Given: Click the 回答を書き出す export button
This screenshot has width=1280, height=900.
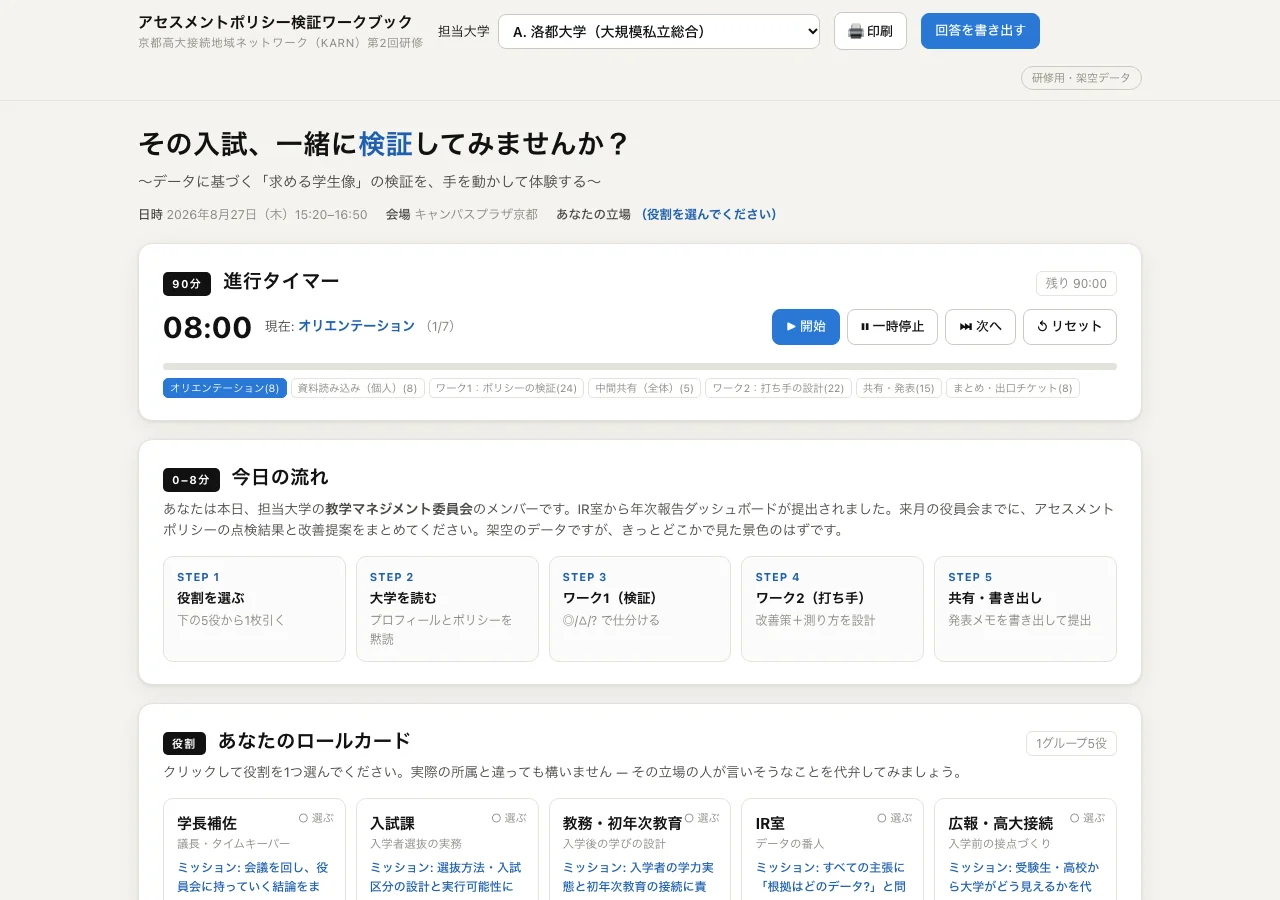Looking at the screenshot, I should [x=980, y=31].
